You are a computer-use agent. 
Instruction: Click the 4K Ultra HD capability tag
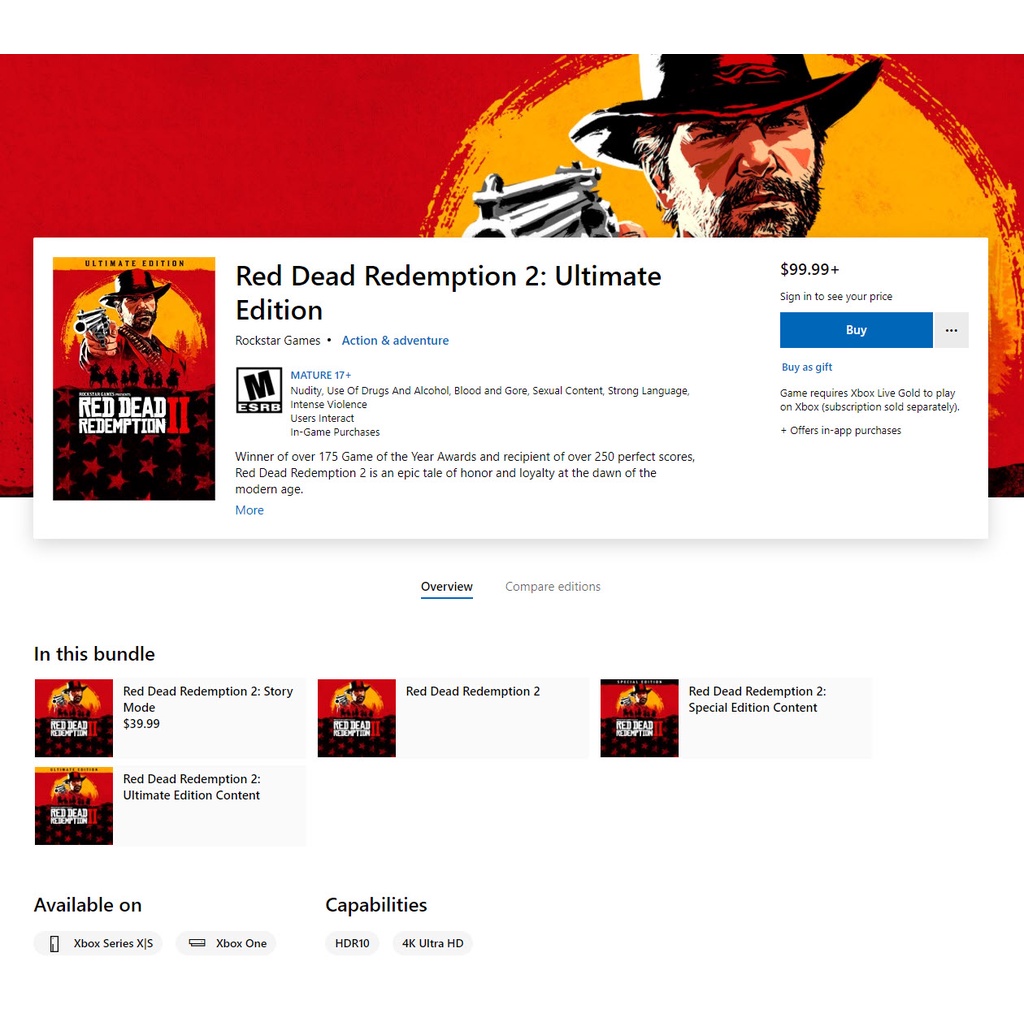click(432, 943)
